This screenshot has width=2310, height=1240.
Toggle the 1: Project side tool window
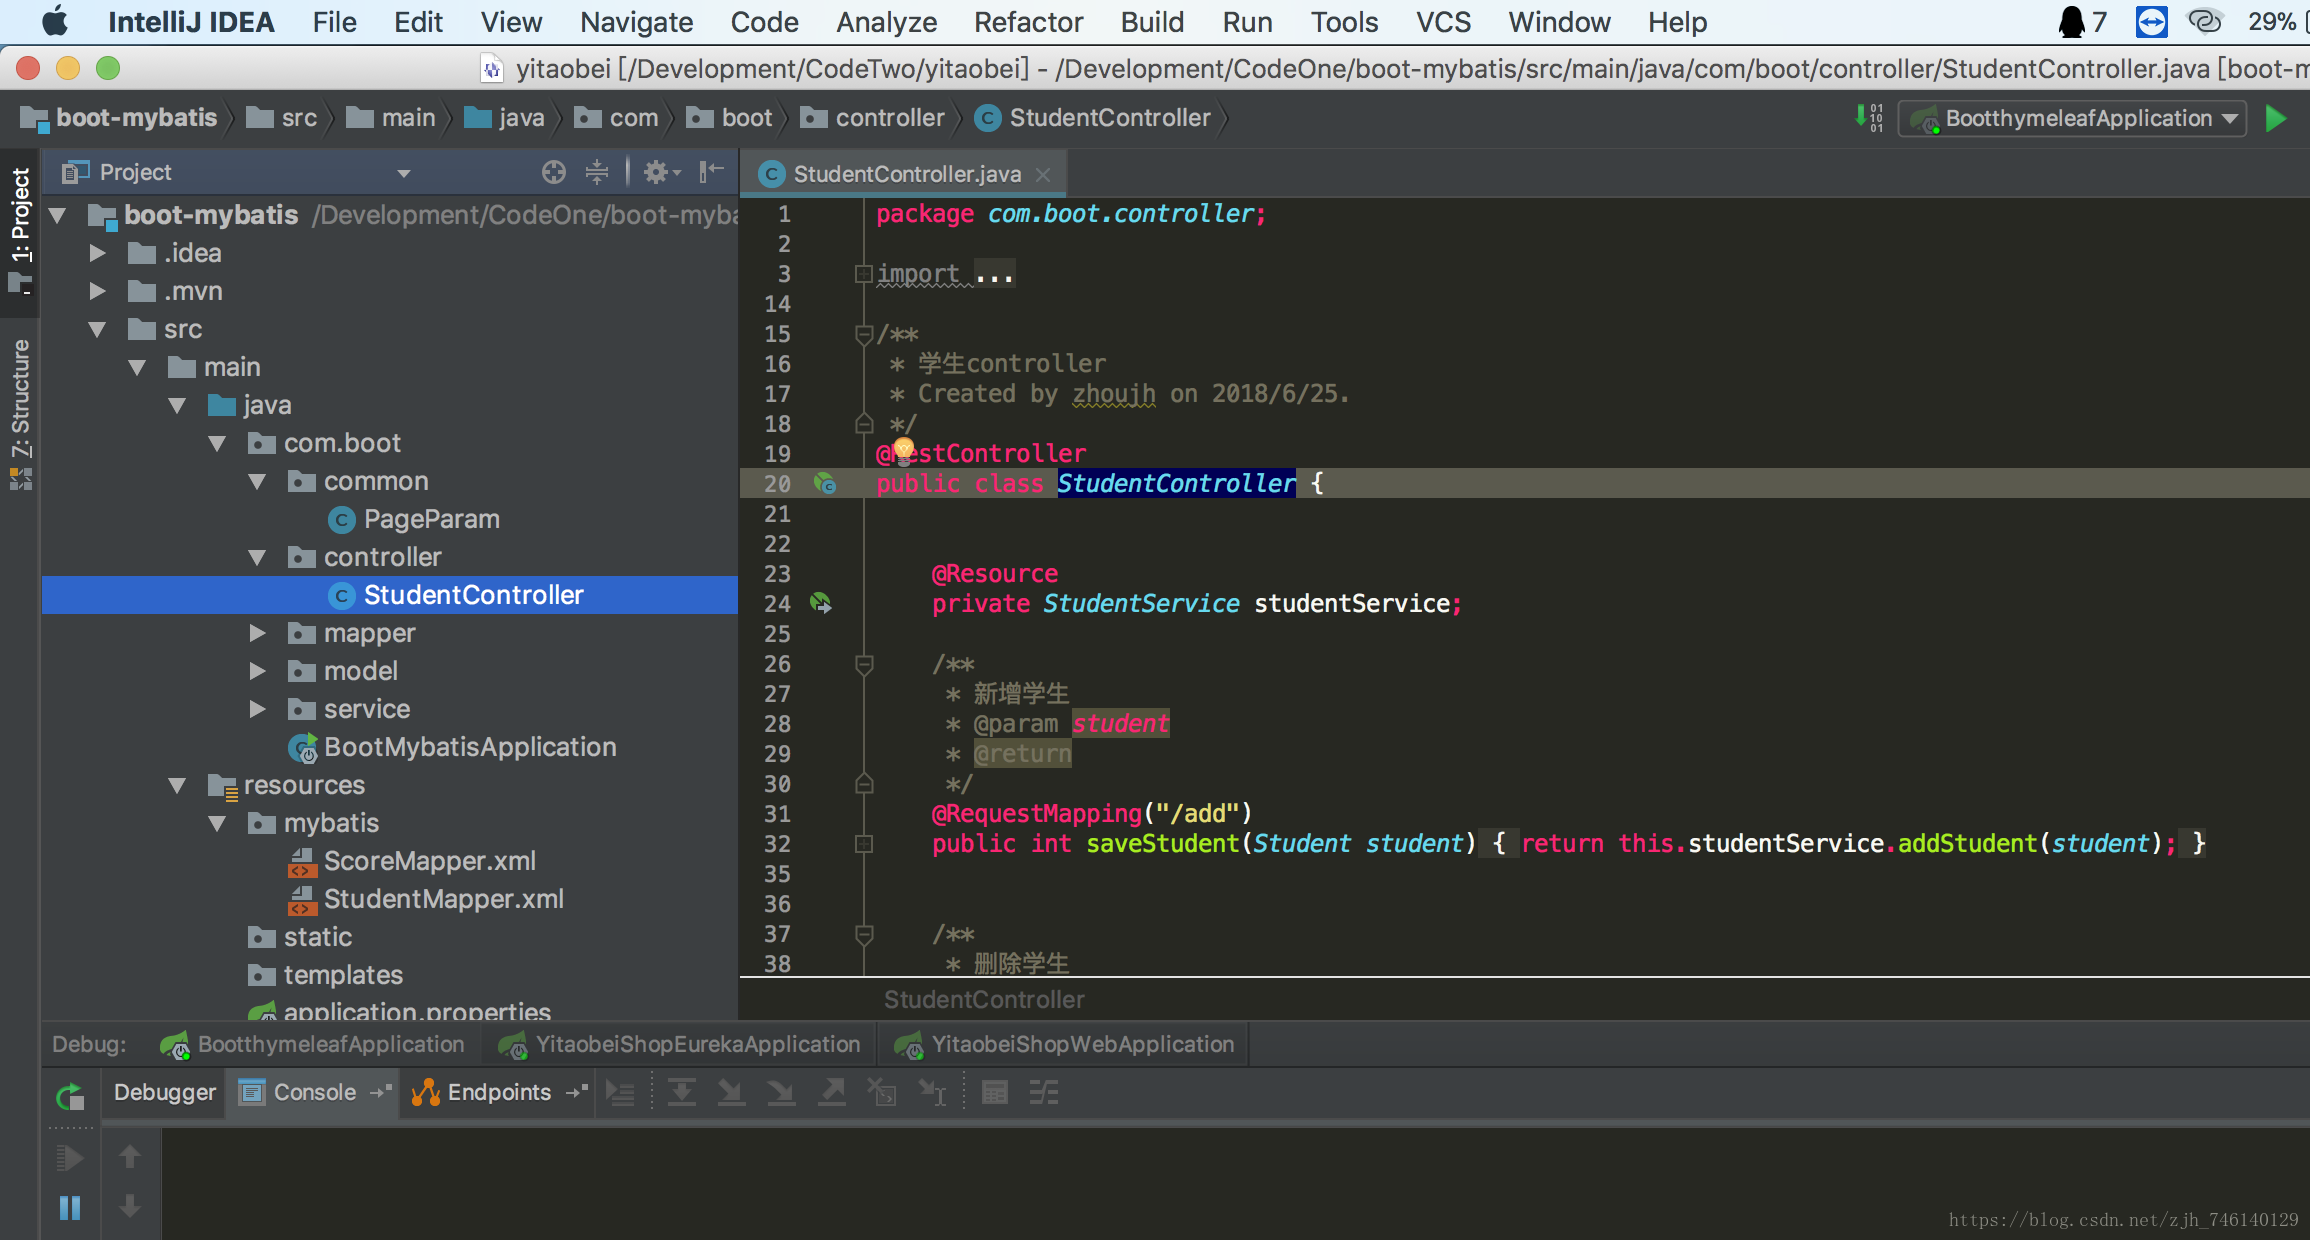(20, 232)
